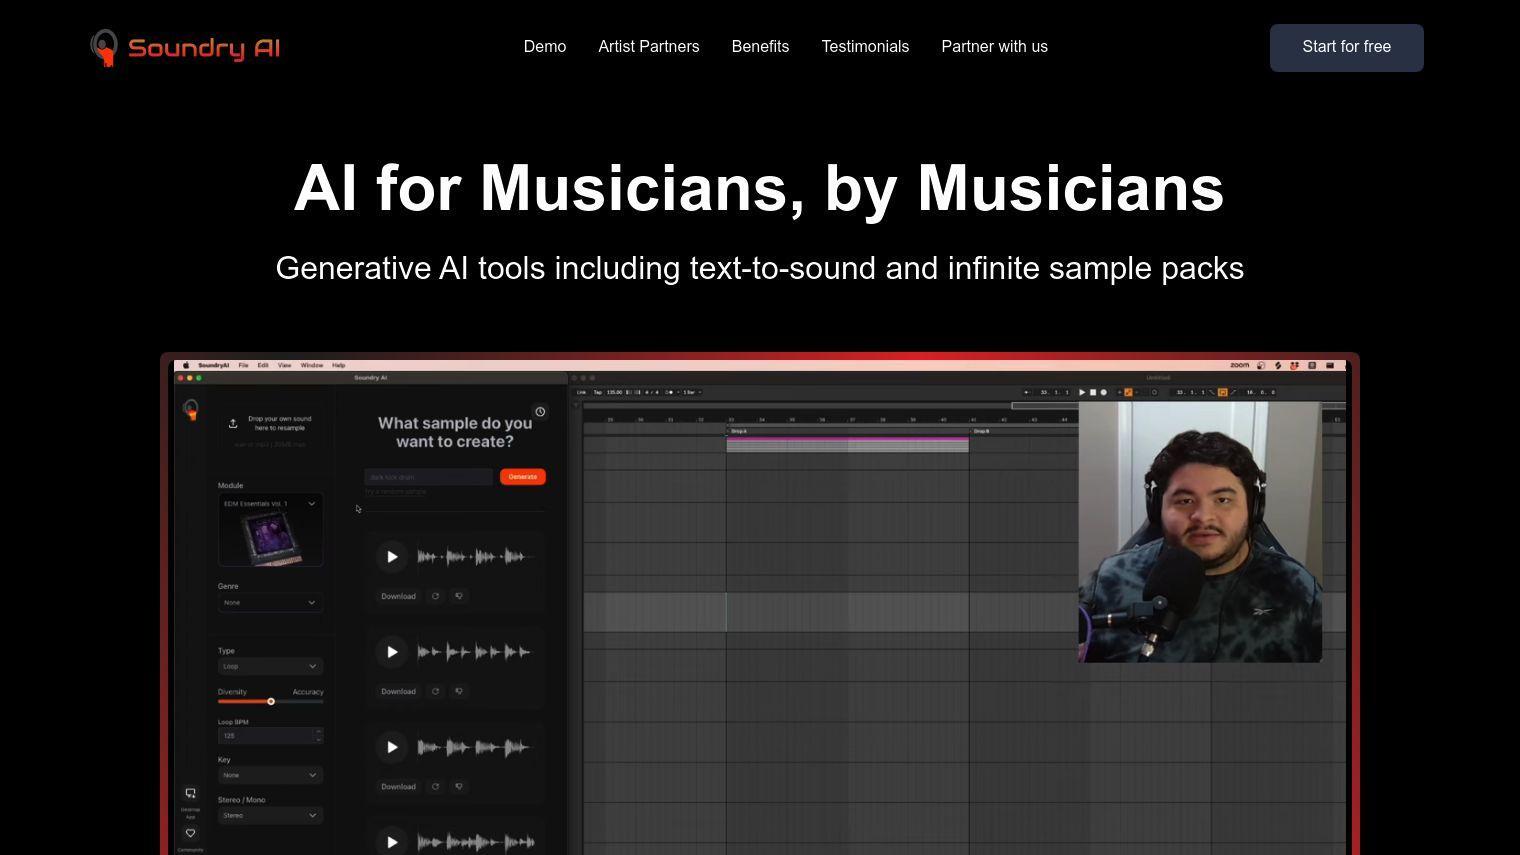Expand the Module dropdown EDM Essentials Vol. 1
The width and height of the screenshot is (1520, 855).
coord(270,504)
